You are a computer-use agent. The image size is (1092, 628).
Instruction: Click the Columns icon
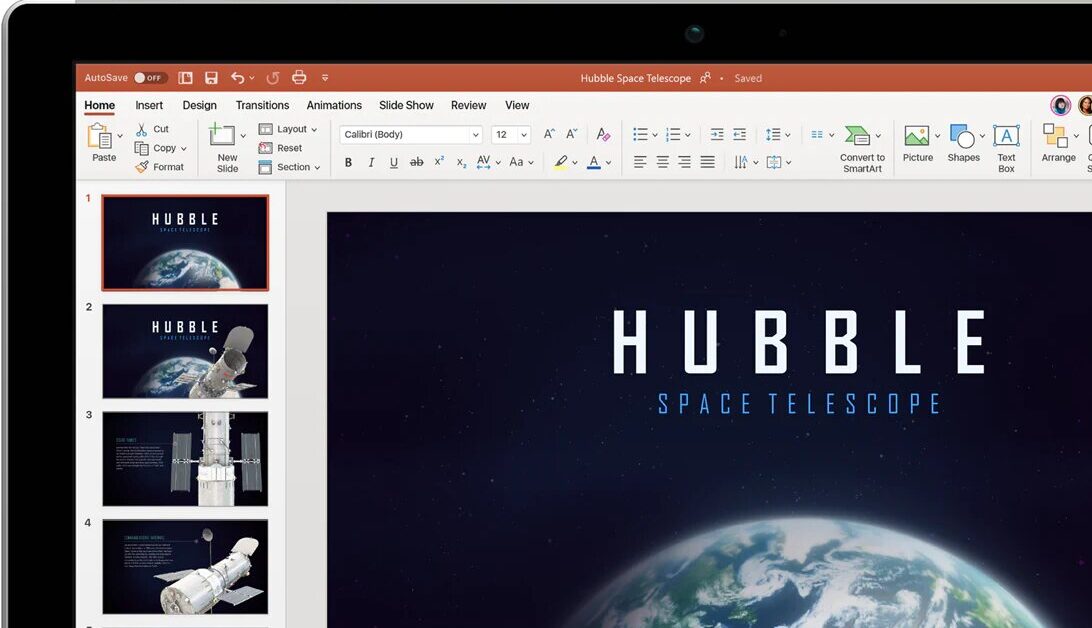point(818,134)
